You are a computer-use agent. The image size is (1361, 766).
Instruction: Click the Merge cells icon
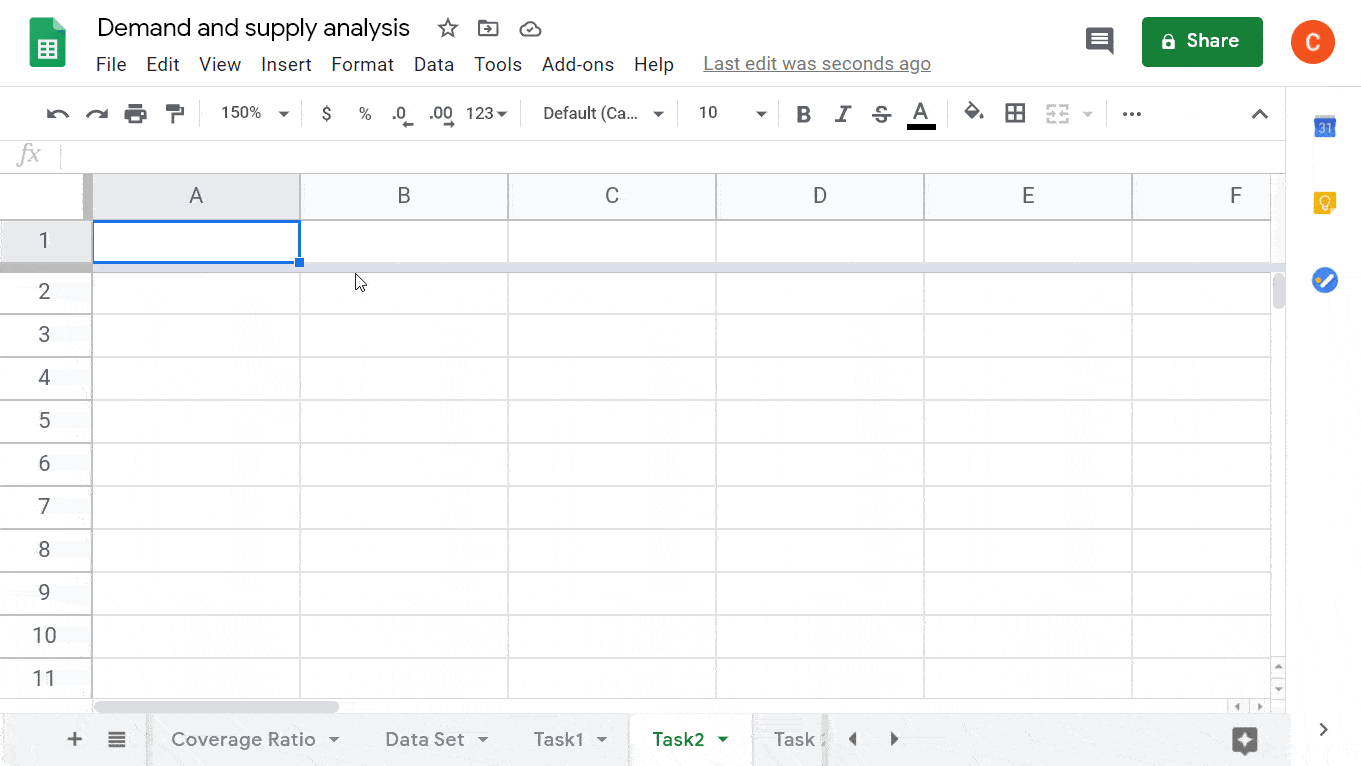1057,114
